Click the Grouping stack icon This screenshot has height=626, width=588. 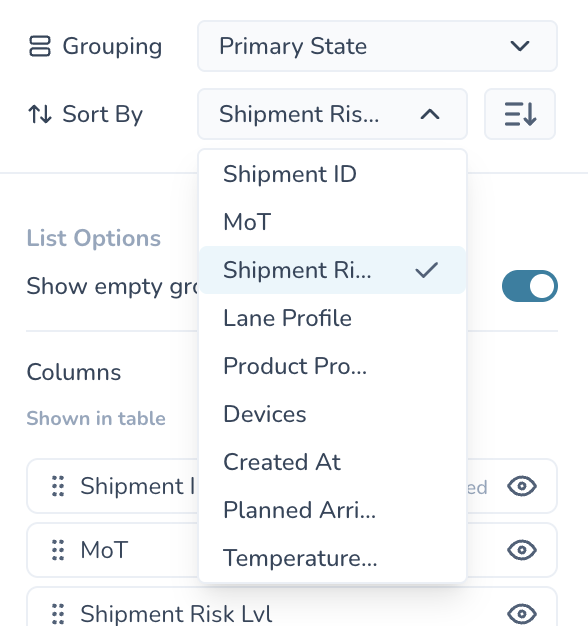pyautogui.click(x=40, y=46)
